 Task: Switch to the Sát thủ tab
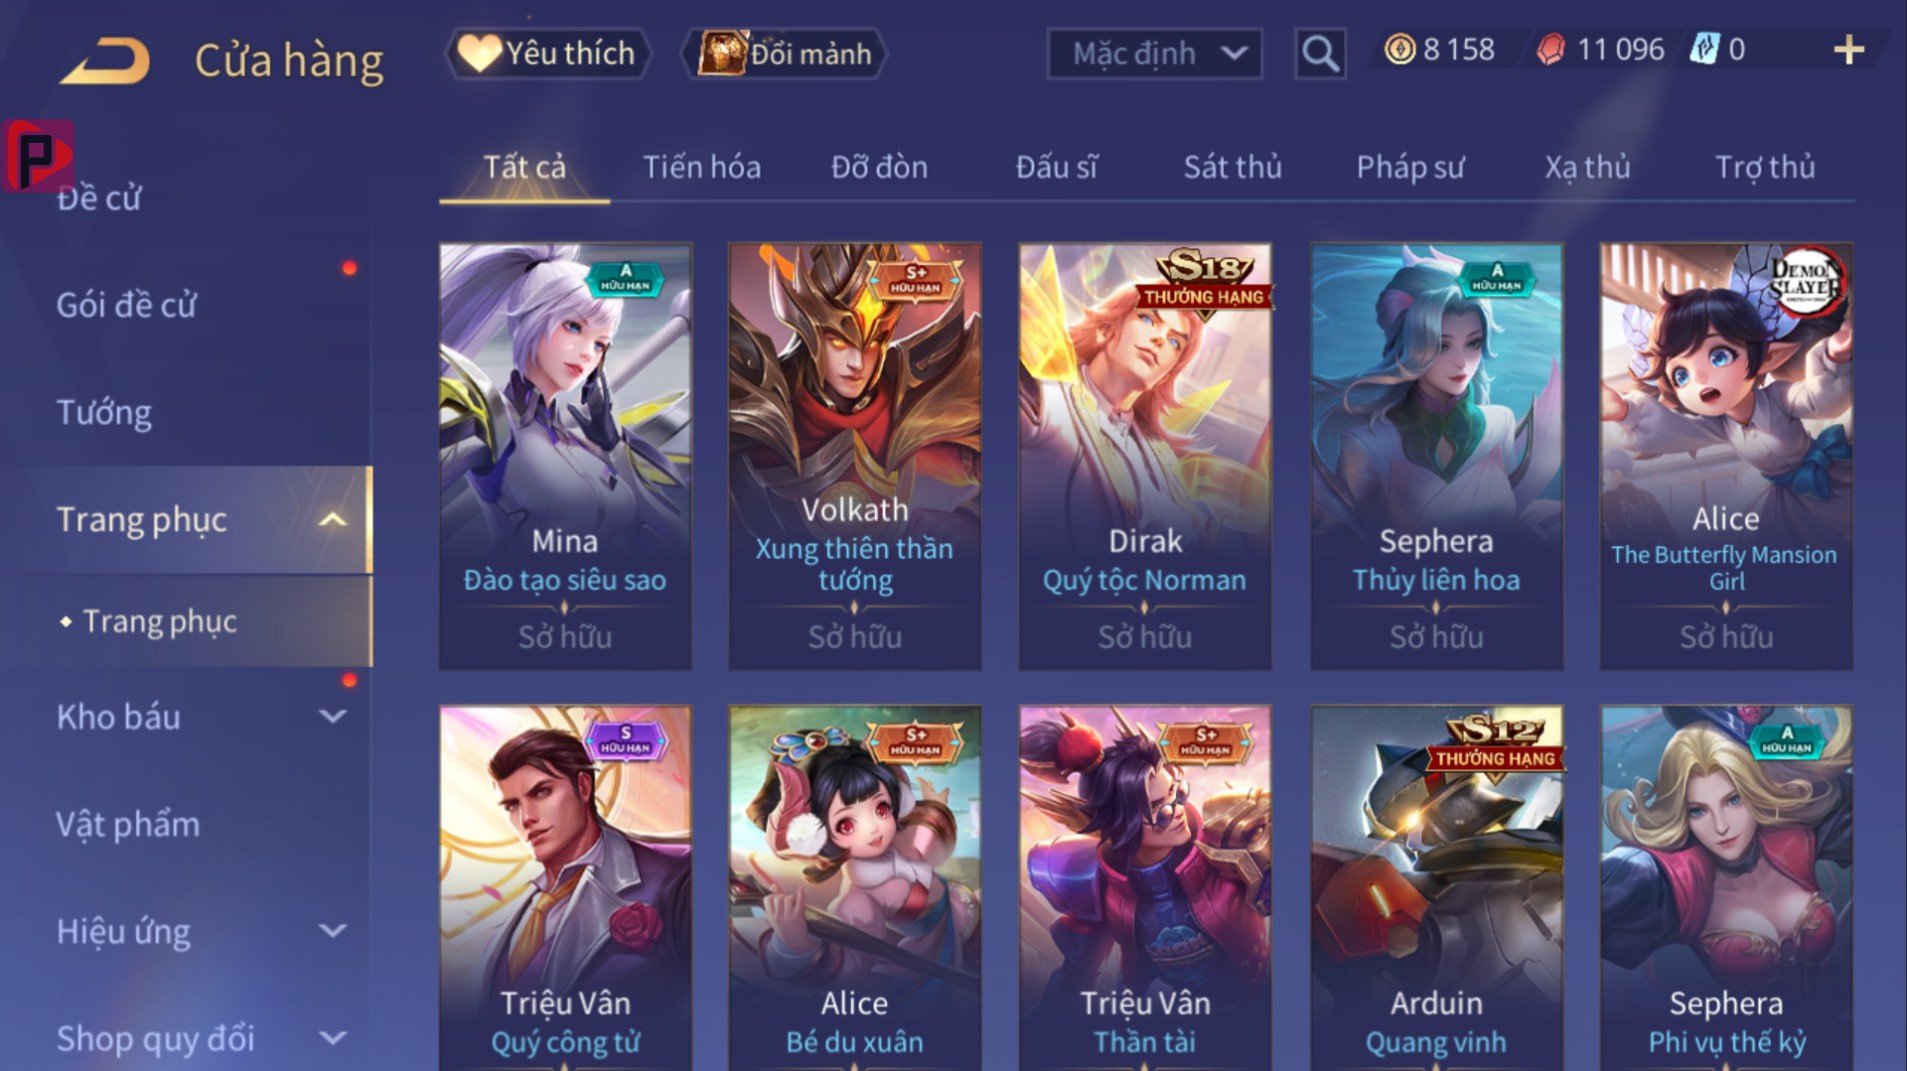coord(1232,167)
